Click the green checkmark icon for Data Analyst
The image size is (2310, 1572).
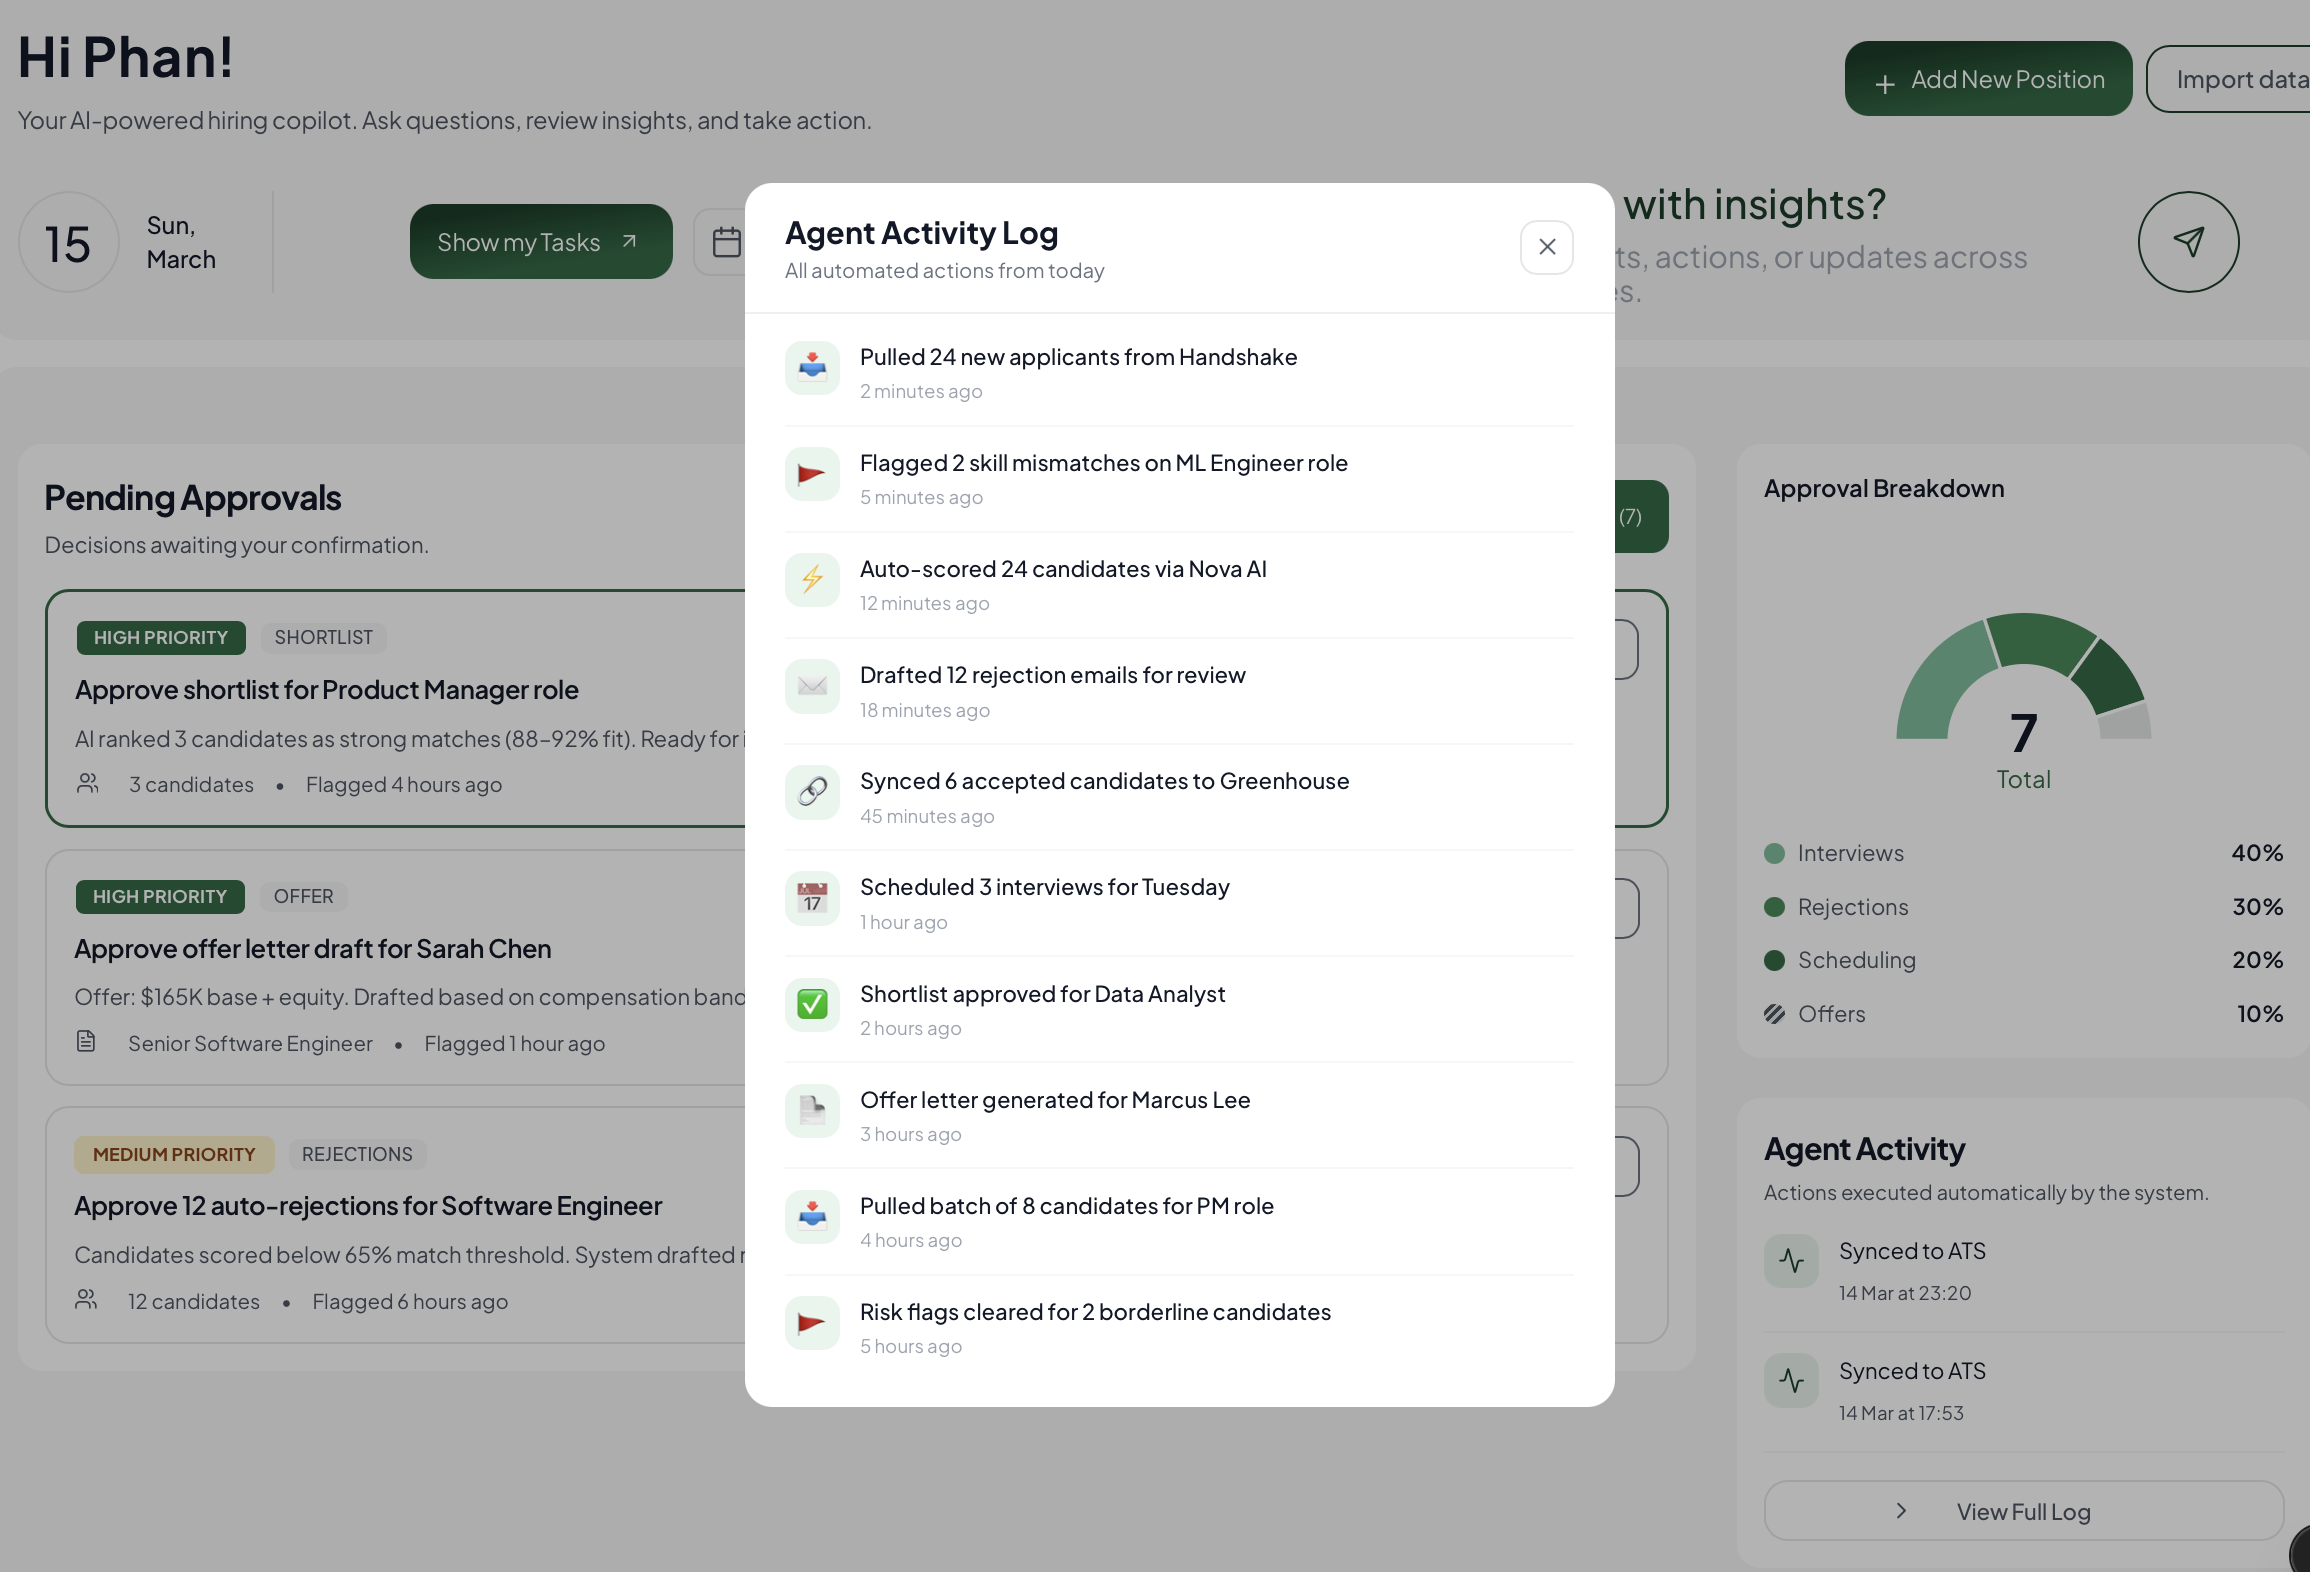[812, 1004]
